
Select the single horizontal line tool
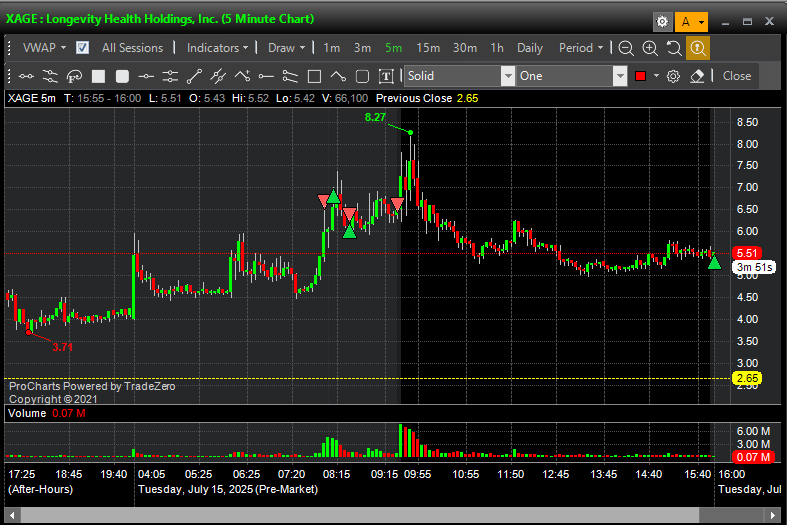click(146, 76)
